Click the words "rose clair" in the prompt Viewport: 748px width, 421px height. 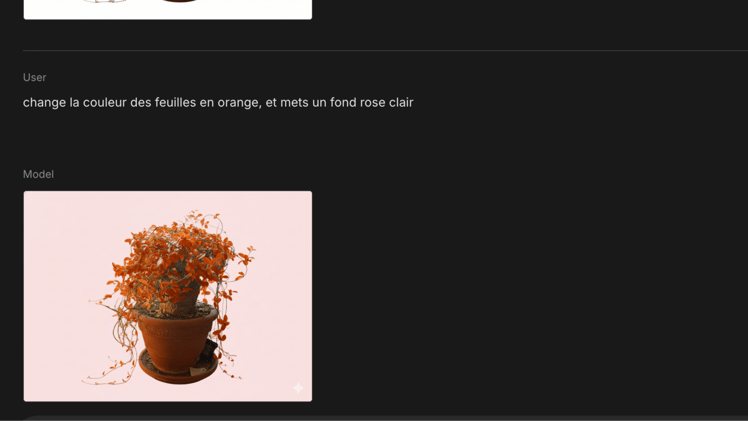coord(386,103)
